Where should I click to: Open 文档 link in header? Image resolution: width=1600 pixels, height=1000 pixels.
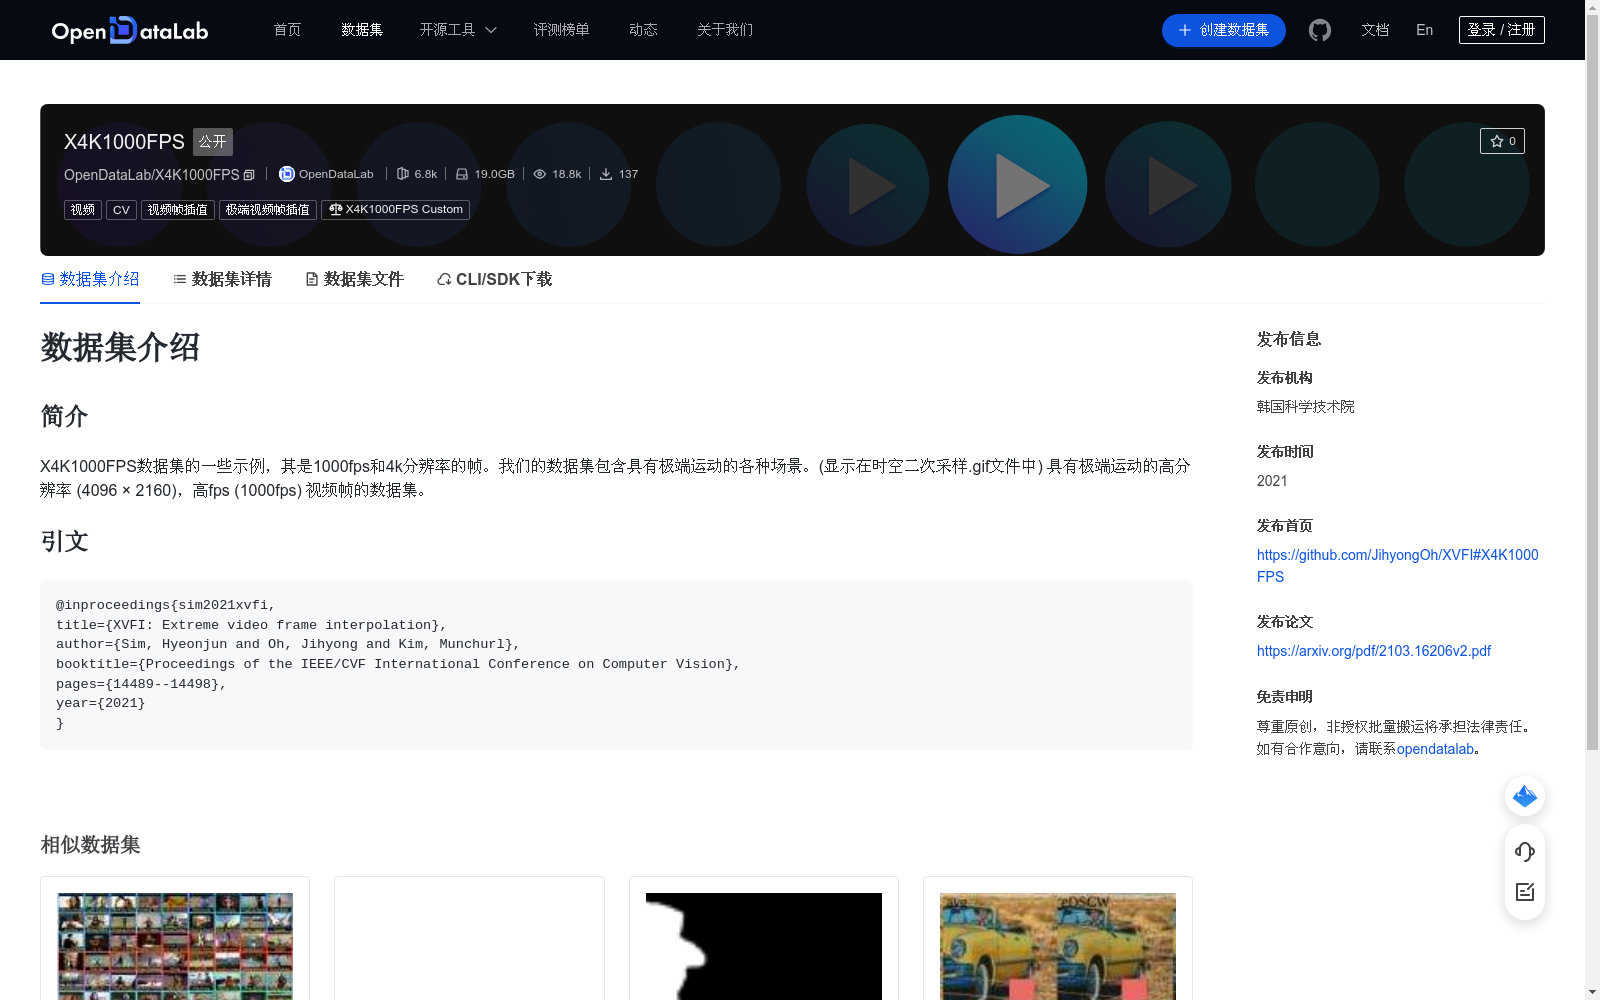pyautogui.click(x=1375, y=30)
